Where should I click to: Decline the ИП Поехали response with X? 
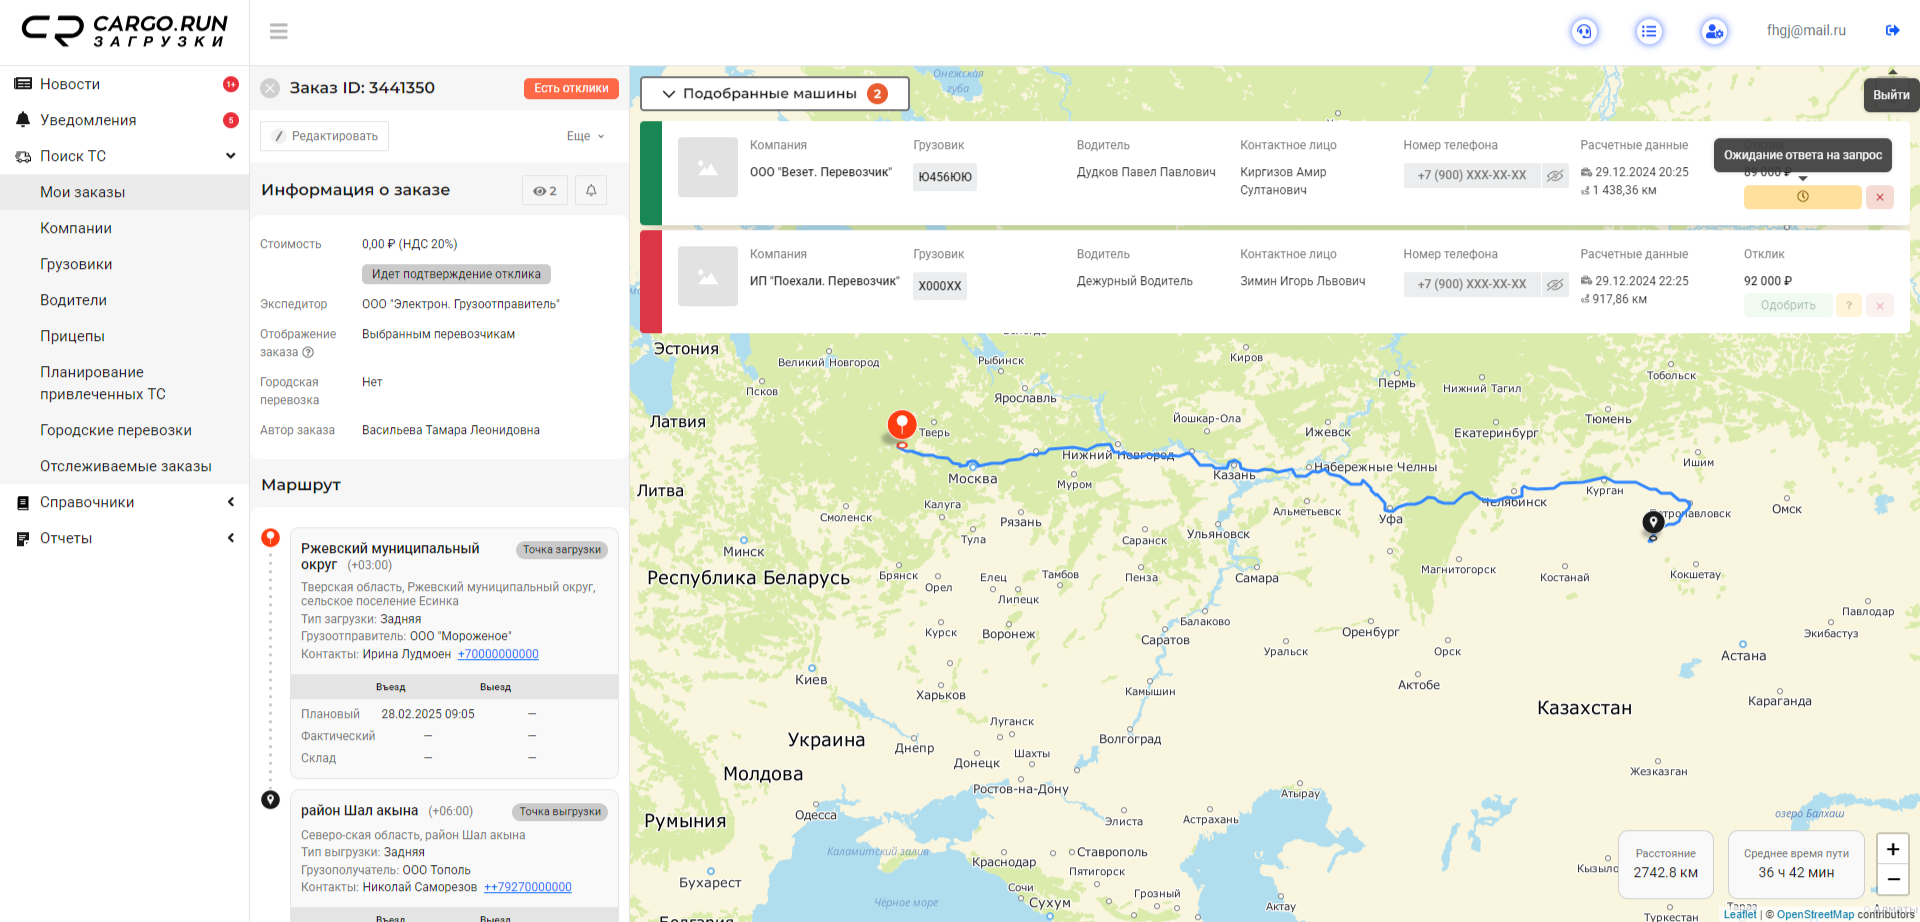coord(1880,305)
